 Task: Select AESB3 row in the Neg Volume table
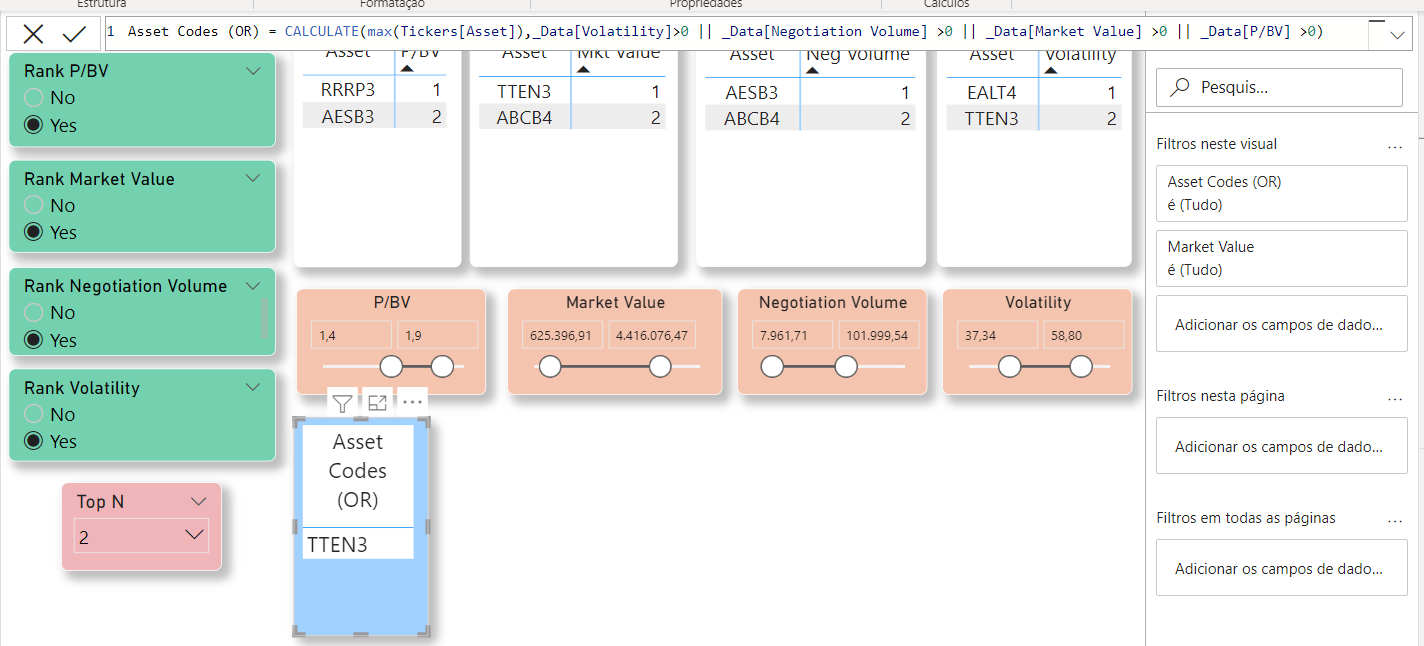(x=810, y=92)
